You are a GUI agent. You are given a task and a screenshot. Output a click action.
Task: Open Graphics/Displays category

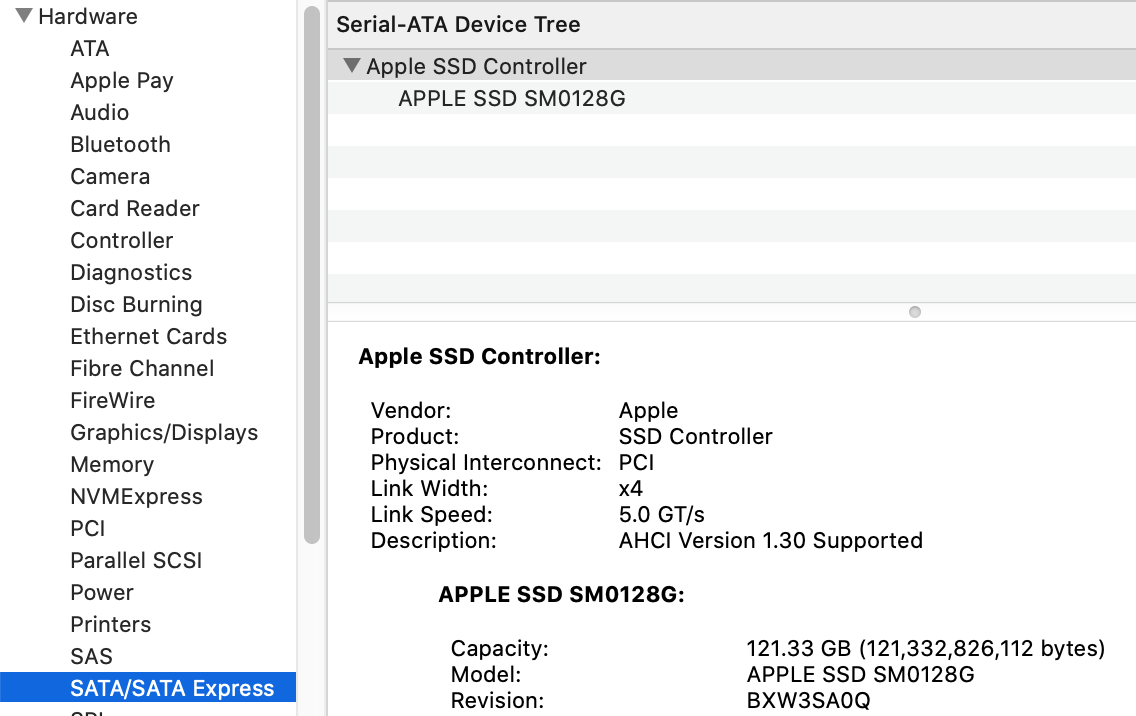pos(164,433)
